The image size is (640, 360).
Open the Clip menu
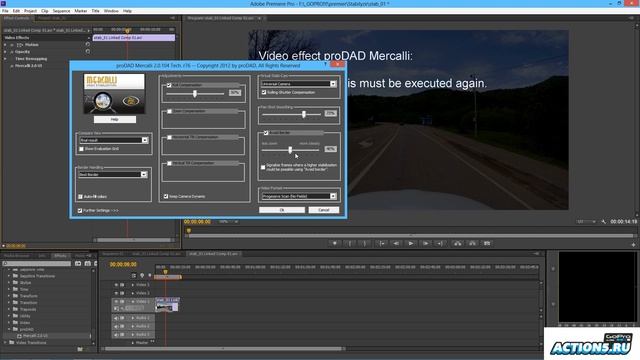44,11
